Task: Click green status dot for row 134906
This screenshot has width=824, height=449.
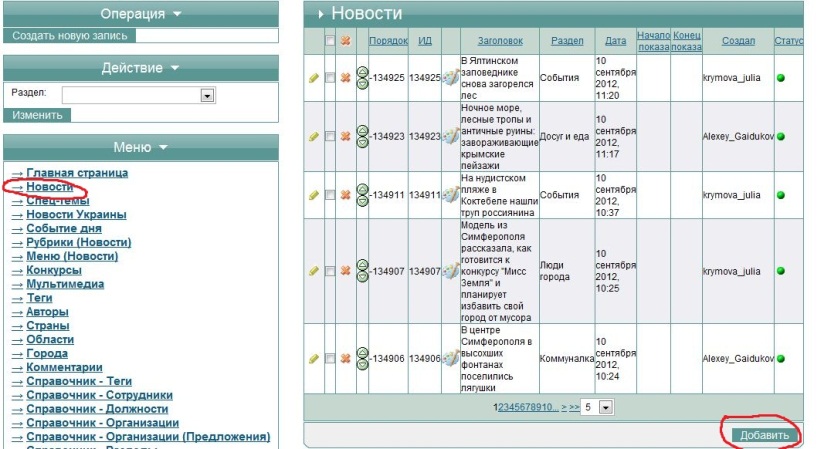Action: 781,359
